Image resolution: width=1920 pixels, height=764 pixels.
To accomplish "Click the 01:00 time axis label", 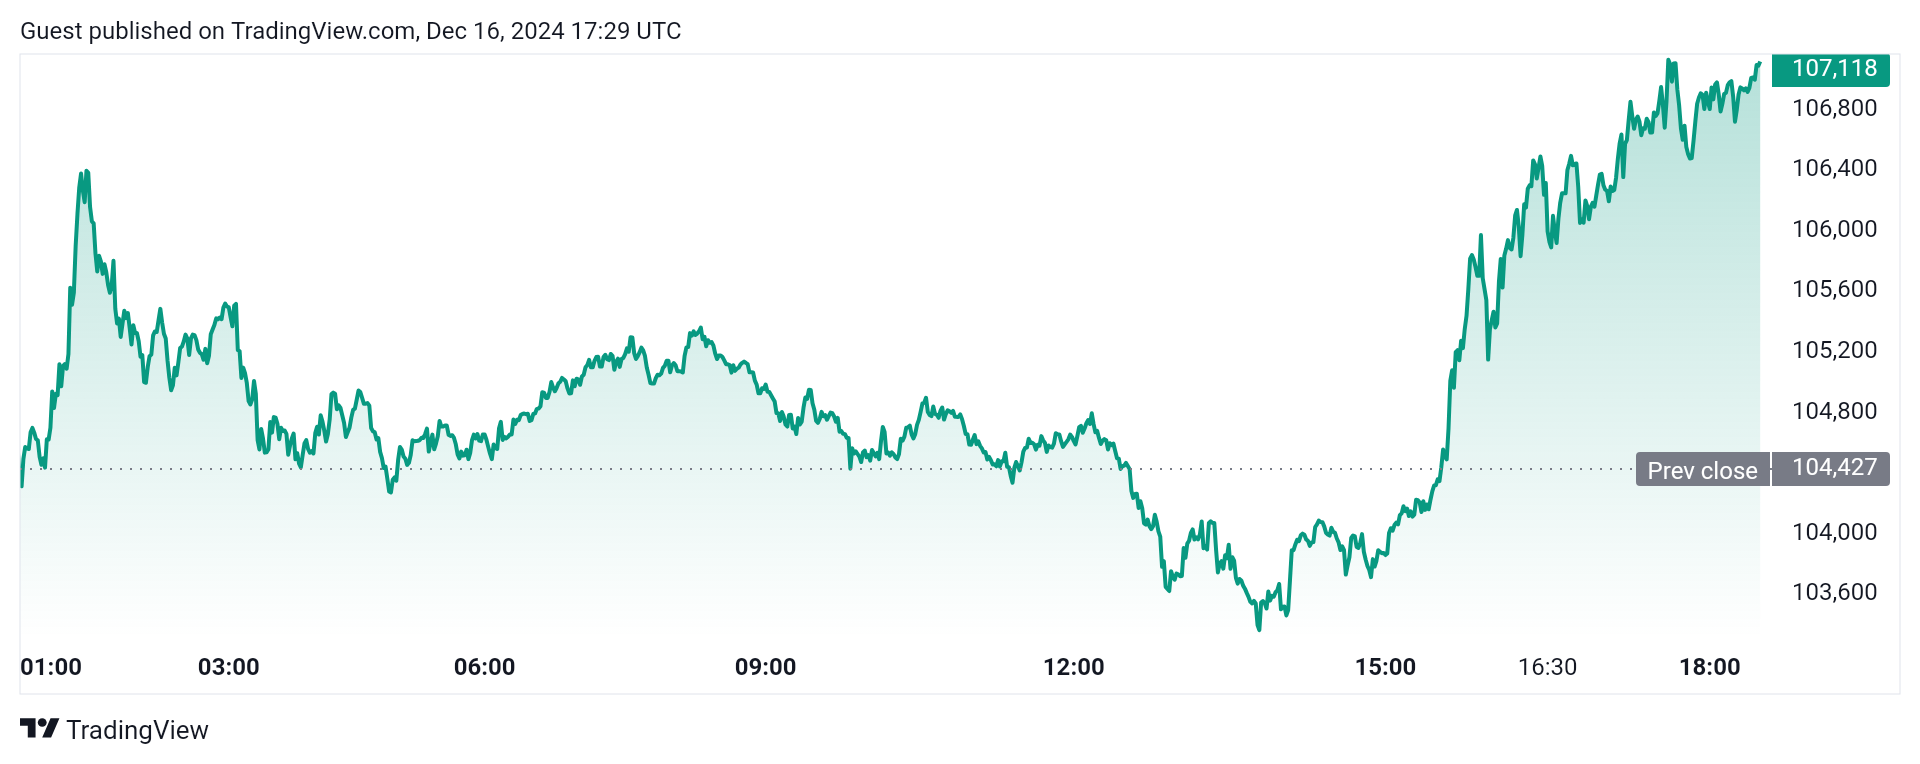I will (x=51, y=667).
